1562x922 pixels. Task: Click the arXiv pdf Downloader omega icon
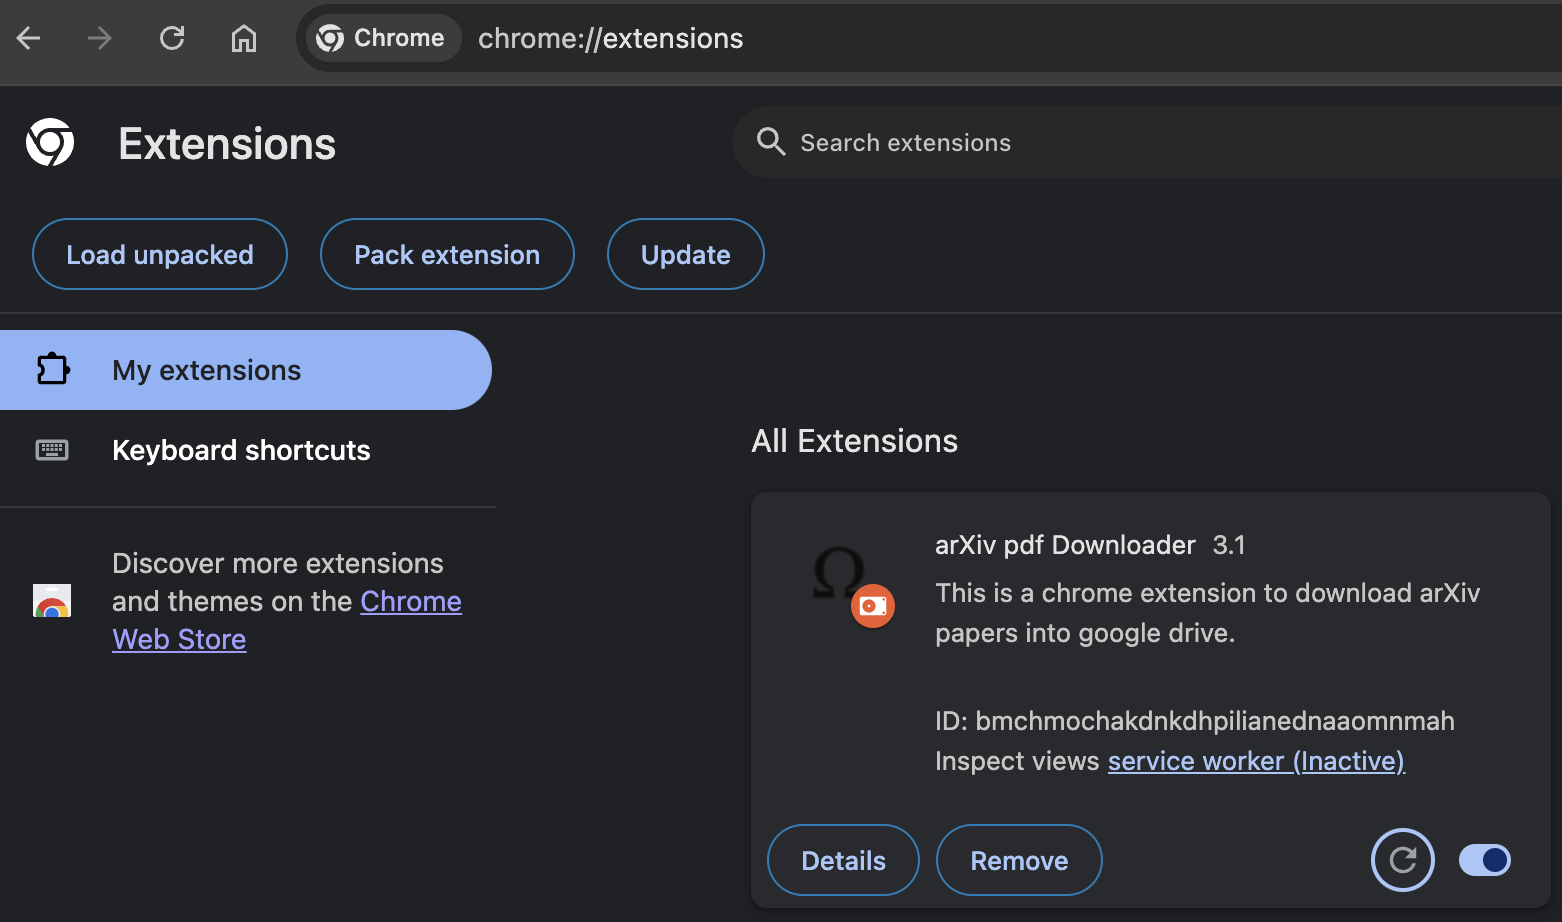tap(838, 573)
